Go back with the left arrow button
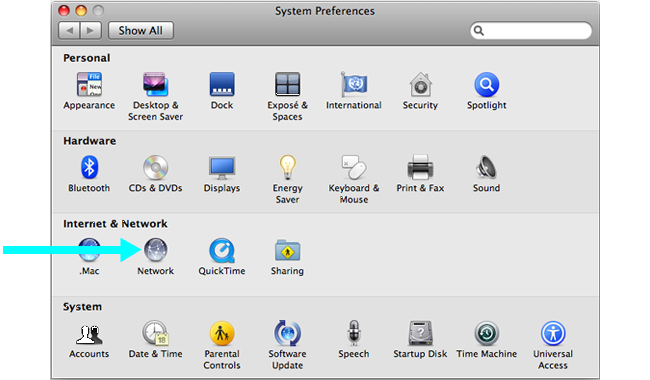This screenshot has height=380, width=650. [x=69, y=31]
